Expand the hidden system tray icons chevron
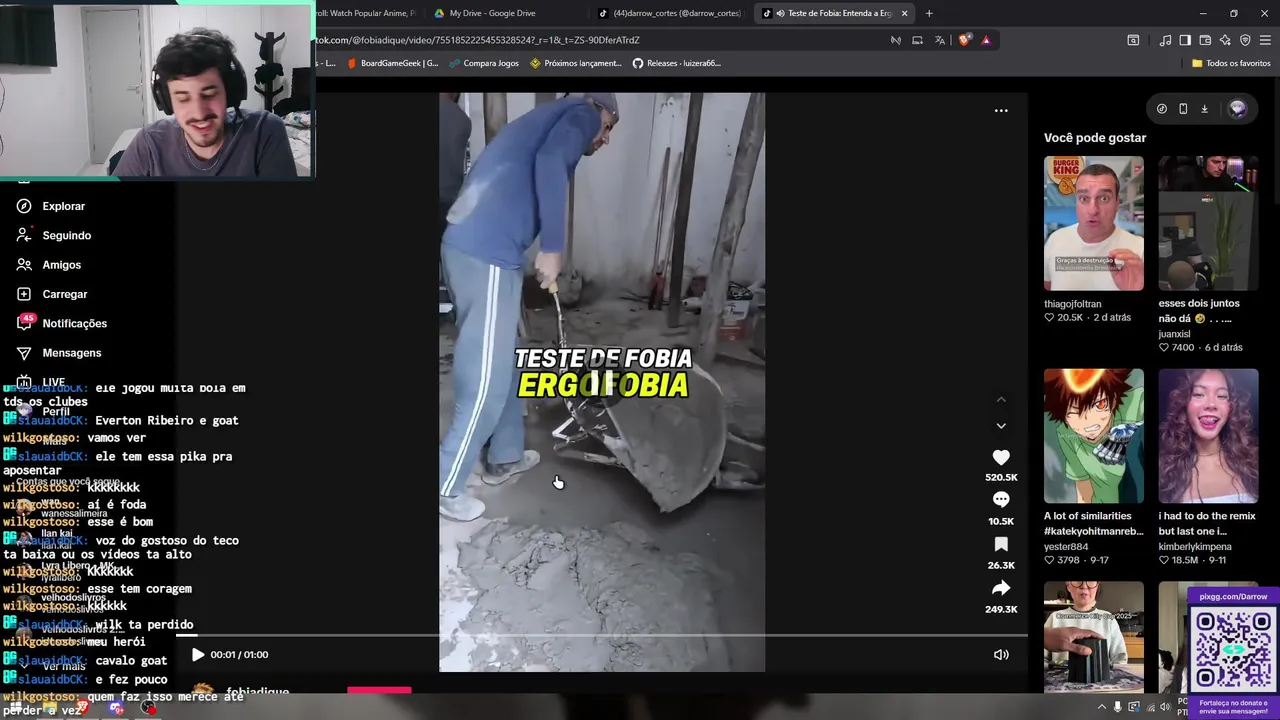The width and height of the screenshot is (1280, 720). 1102,707
